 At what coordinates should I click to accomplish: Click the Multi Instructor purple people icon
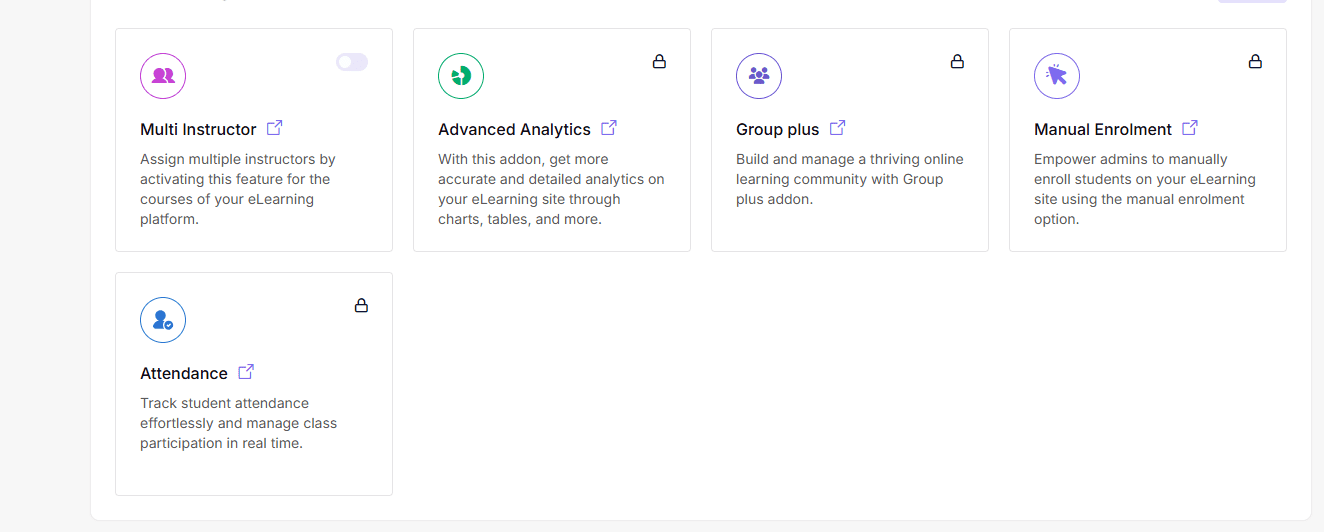click(163, 76)
